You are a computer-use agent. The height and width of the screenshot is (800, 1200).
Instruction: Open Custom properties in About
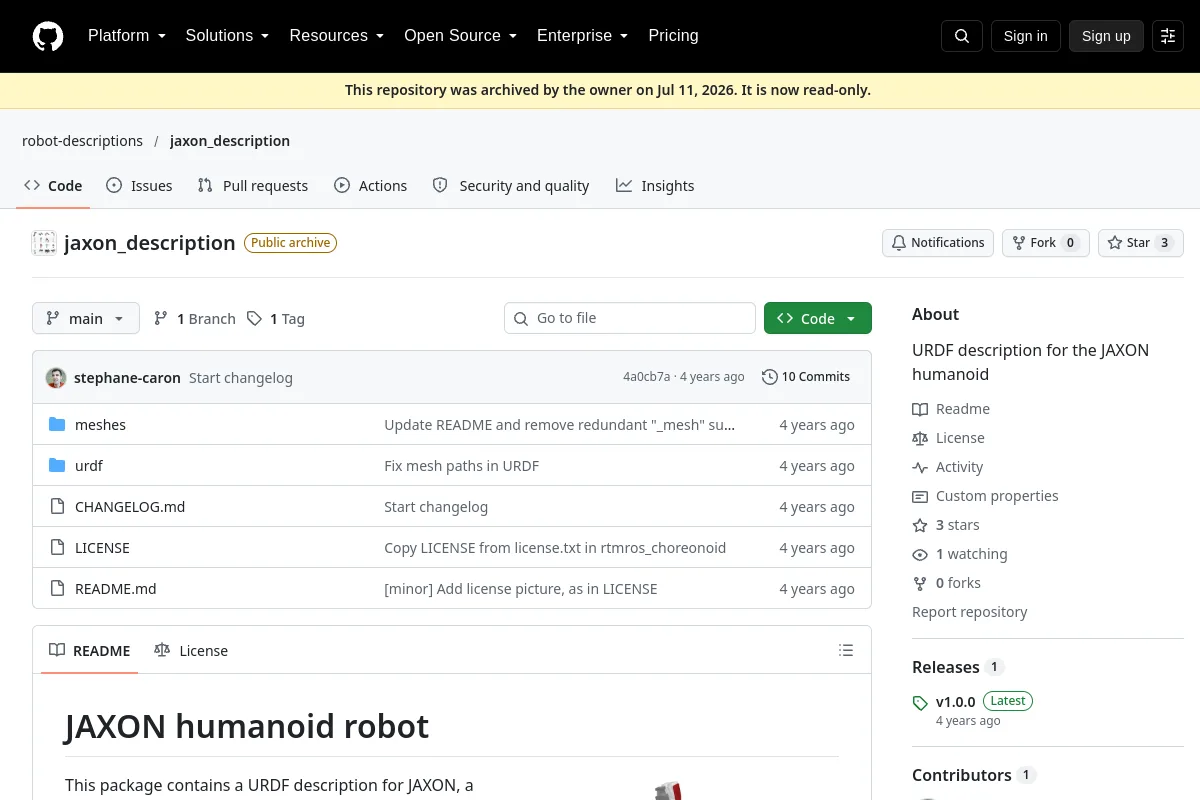(x=985, y=496)
